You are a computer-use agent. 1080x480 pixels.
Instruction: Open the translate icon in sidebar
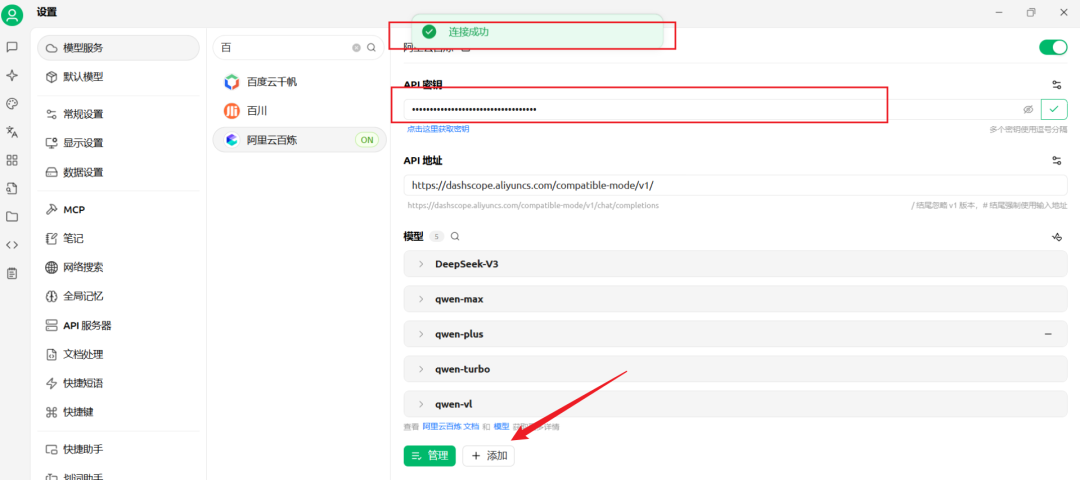(12, 132)
